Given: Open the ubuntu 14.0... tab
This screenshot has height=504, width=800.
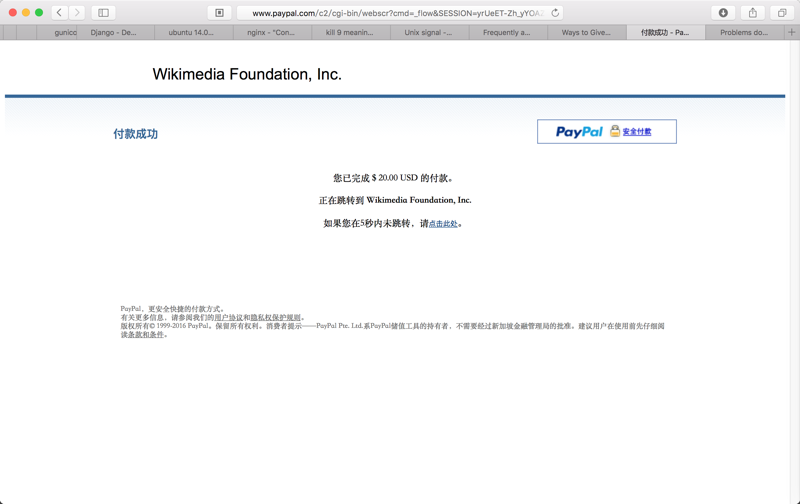Looking at the screenshot, I should [194, 32].
